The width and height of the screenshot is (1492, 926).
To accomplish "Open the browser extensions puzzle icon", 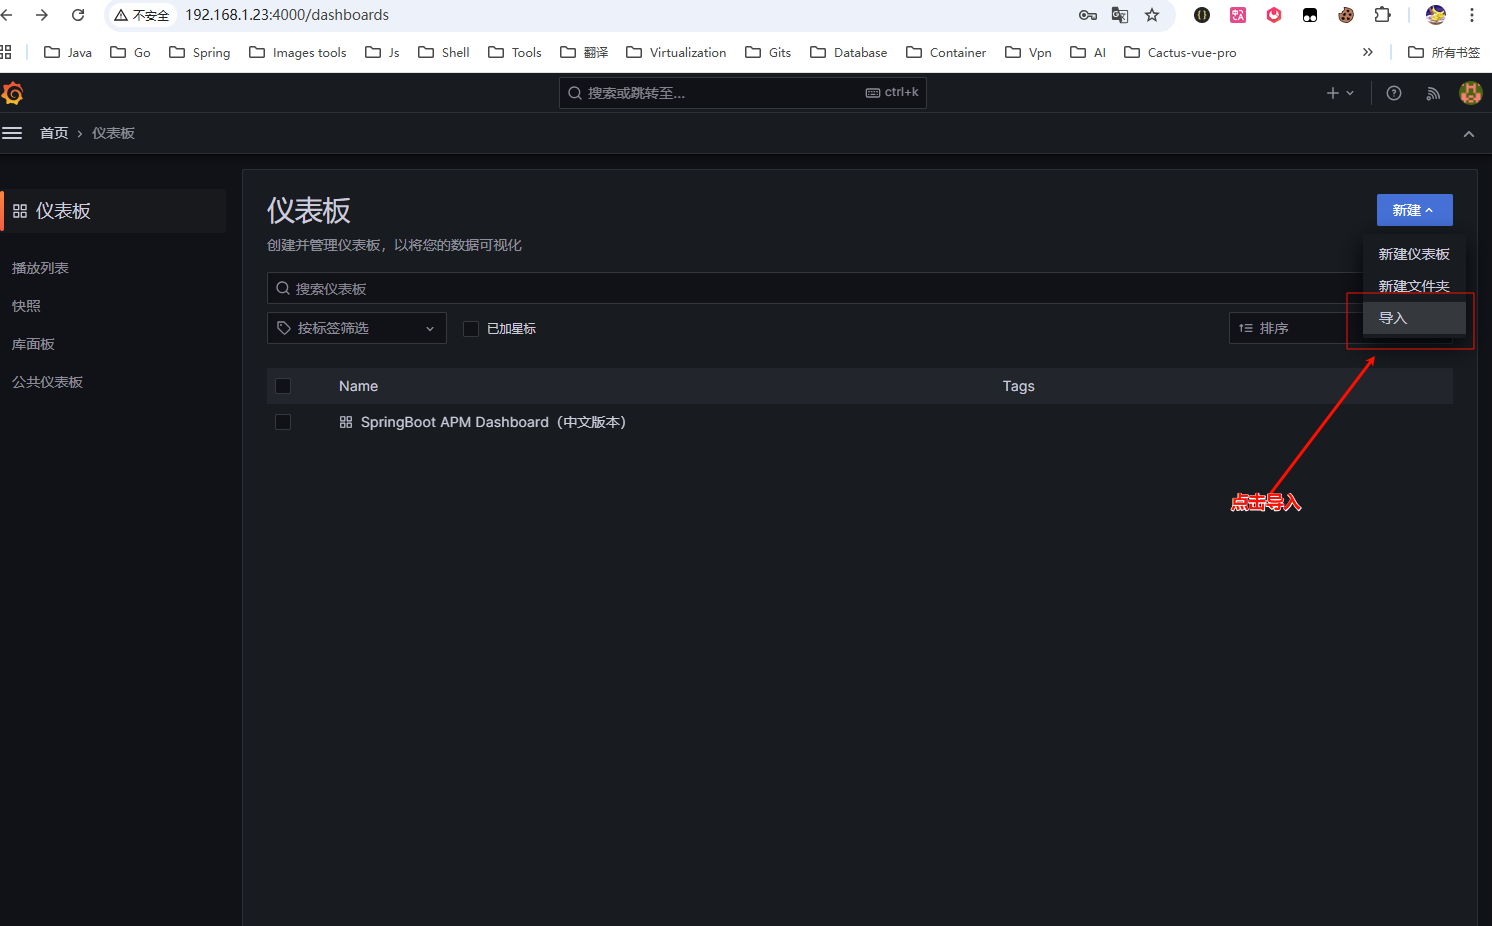I will [1382, 15].
